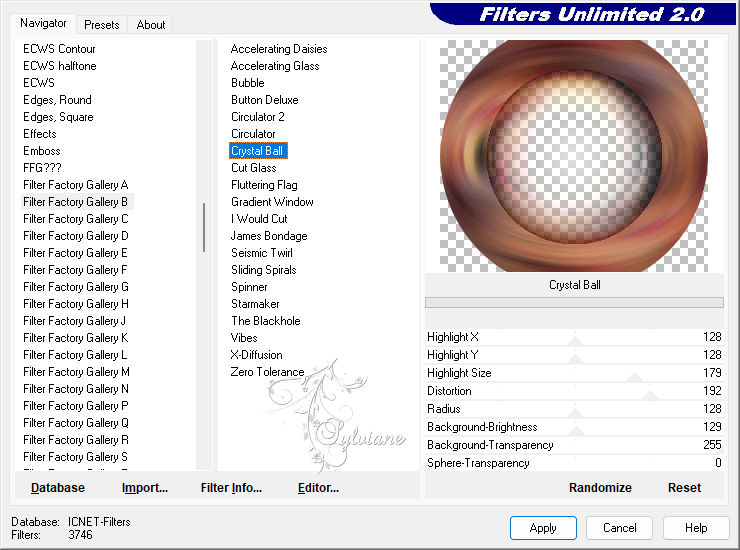Choose the Zero Tolerance filter
This screenshot has width=740, height=550.
268,372
